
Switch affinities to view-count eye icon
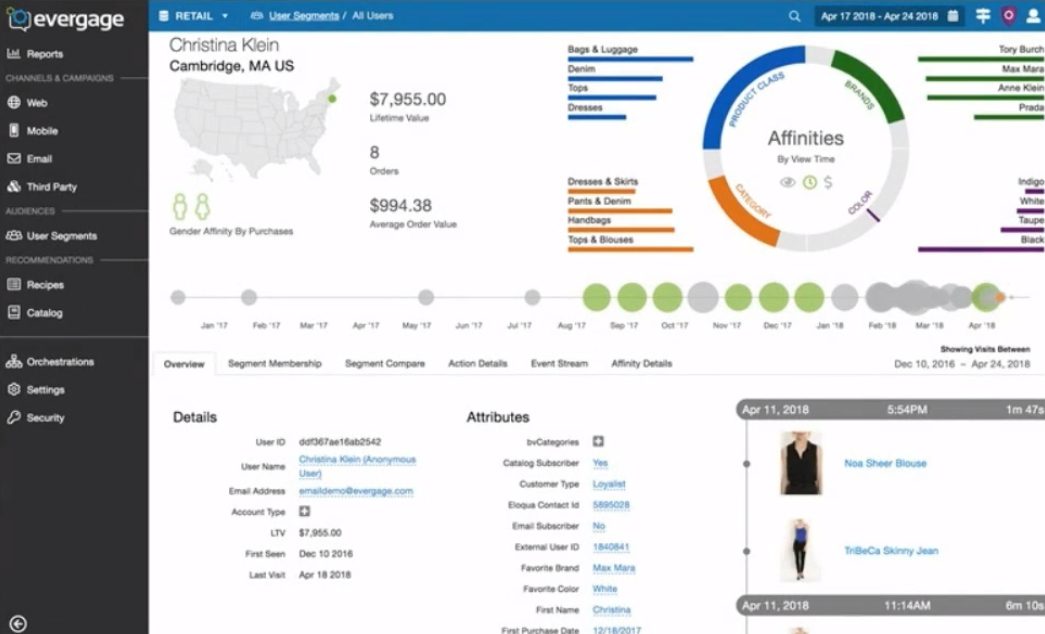[787, 182]
